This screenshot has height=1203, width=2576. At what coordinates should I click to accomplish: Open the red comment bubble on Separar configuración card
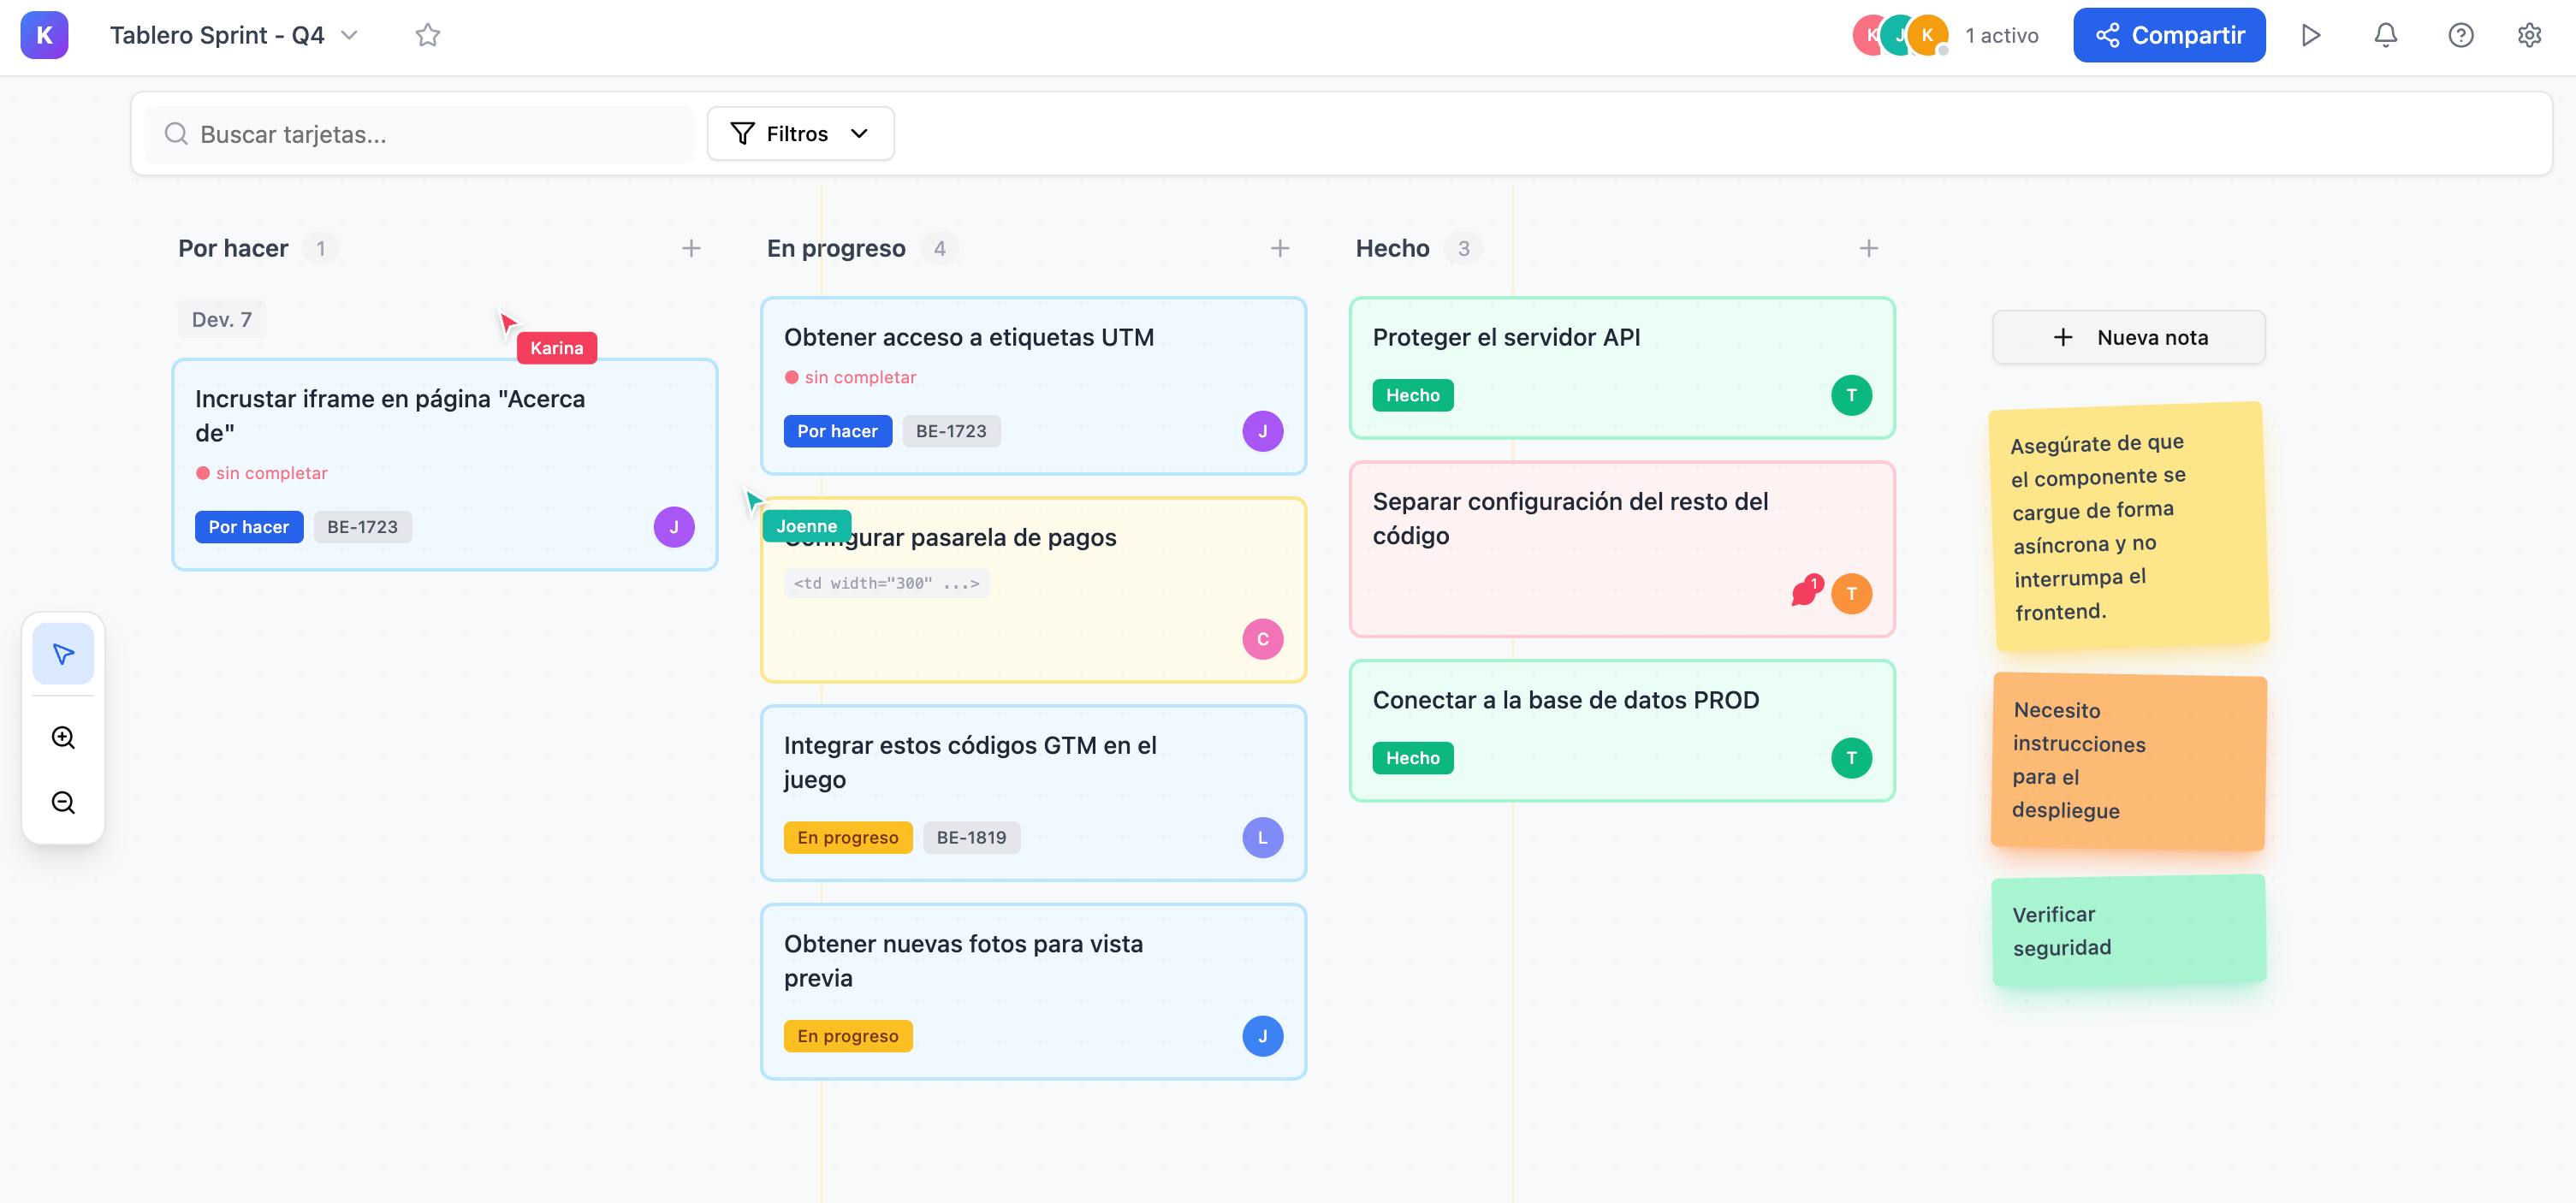[x=1804, y=593]
